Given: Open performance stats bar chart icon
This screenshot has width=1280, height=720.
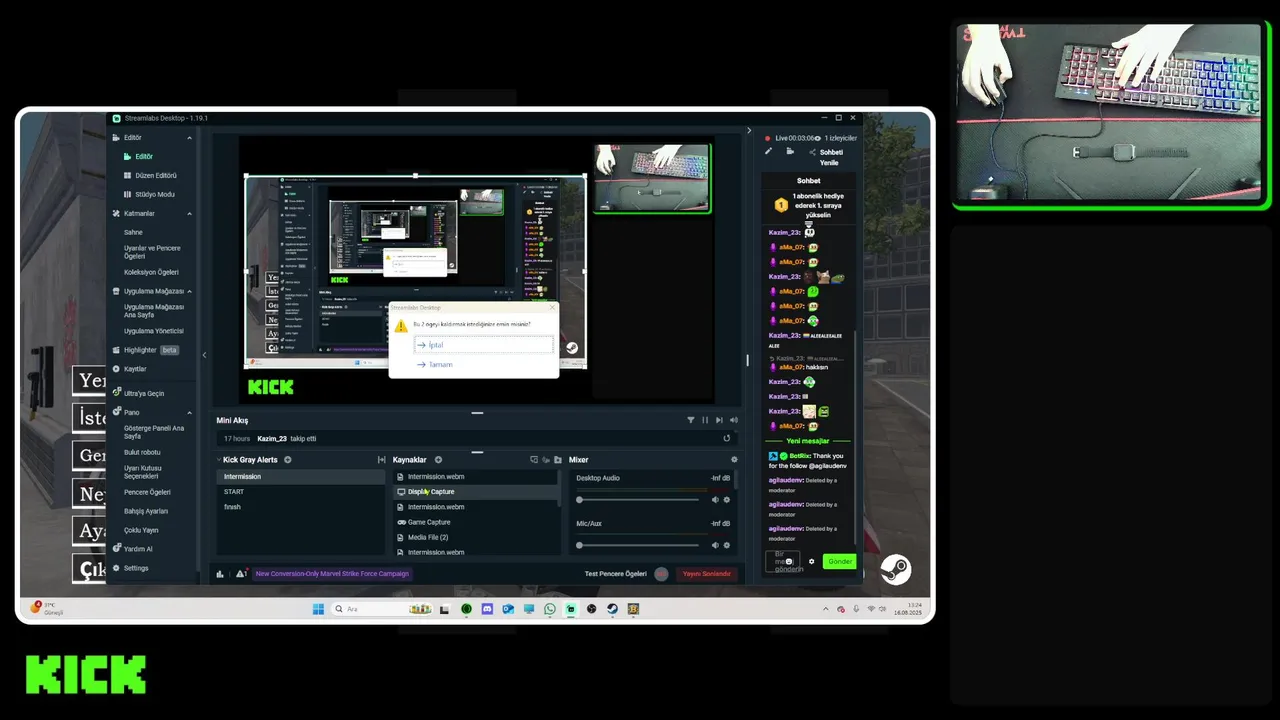Looking at the screenshot, I should 220,574.
